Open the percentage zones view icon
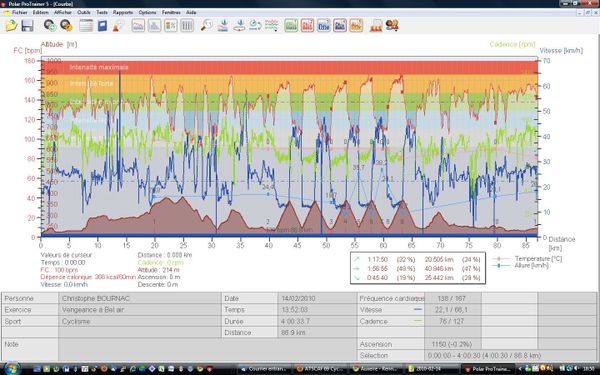 (x=171, y=26)
